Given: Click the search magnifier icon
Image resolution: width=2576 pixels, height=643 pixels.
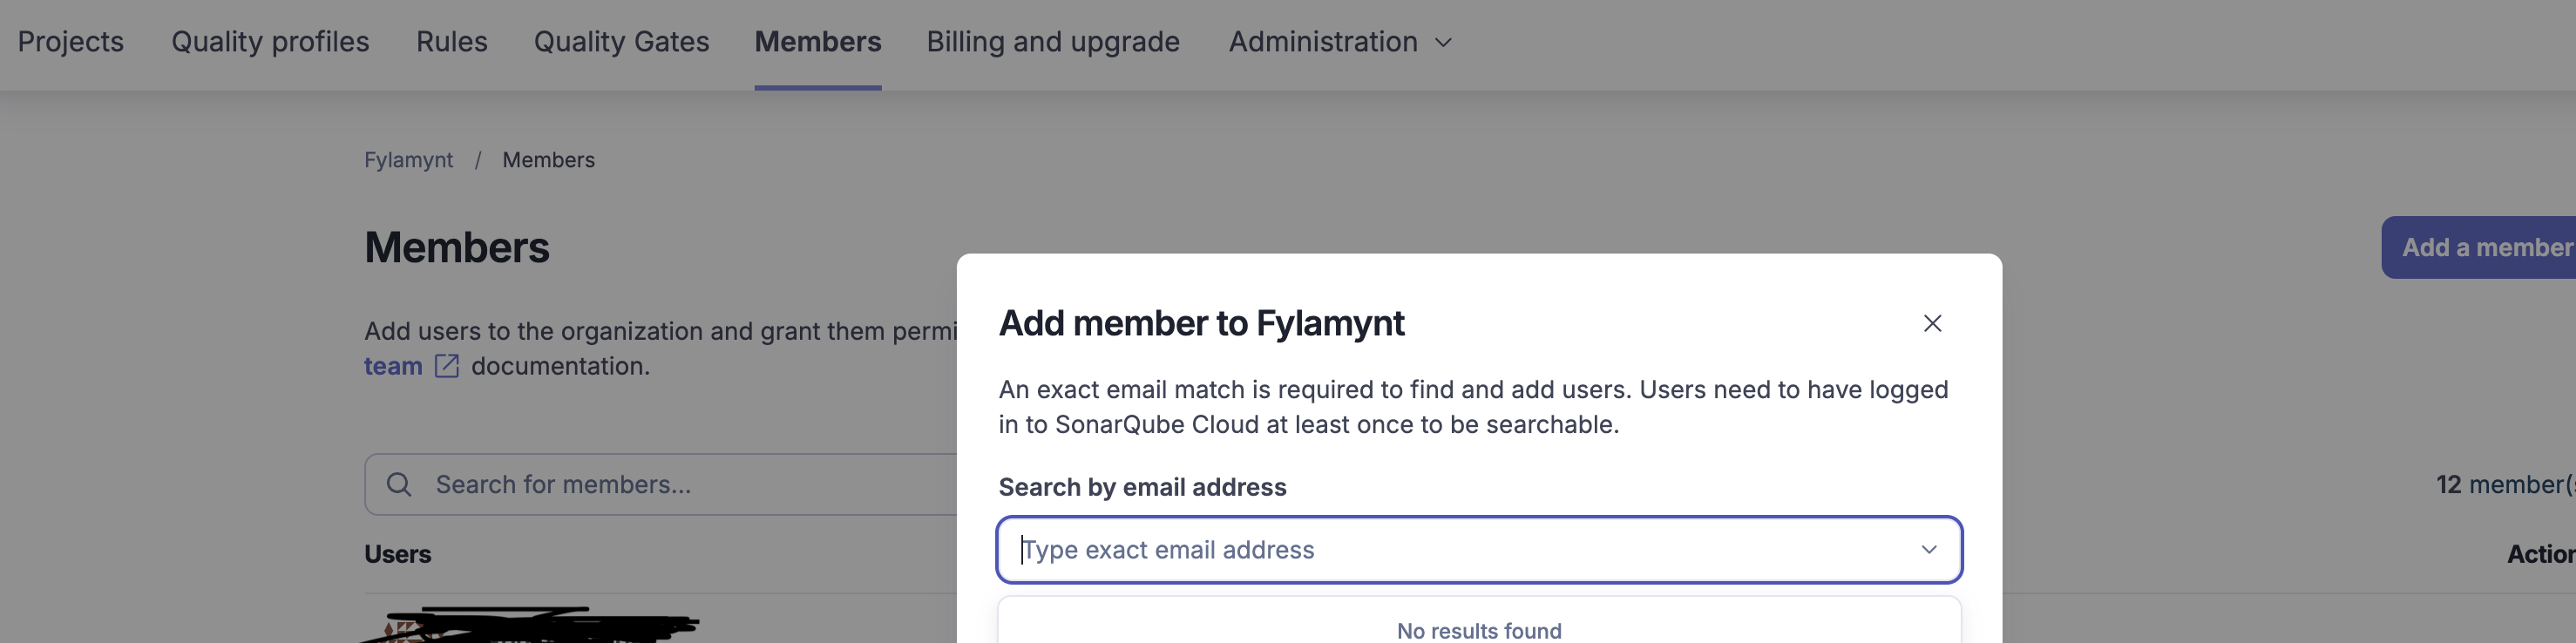Looking at the screenshot, I should point(399,485).
